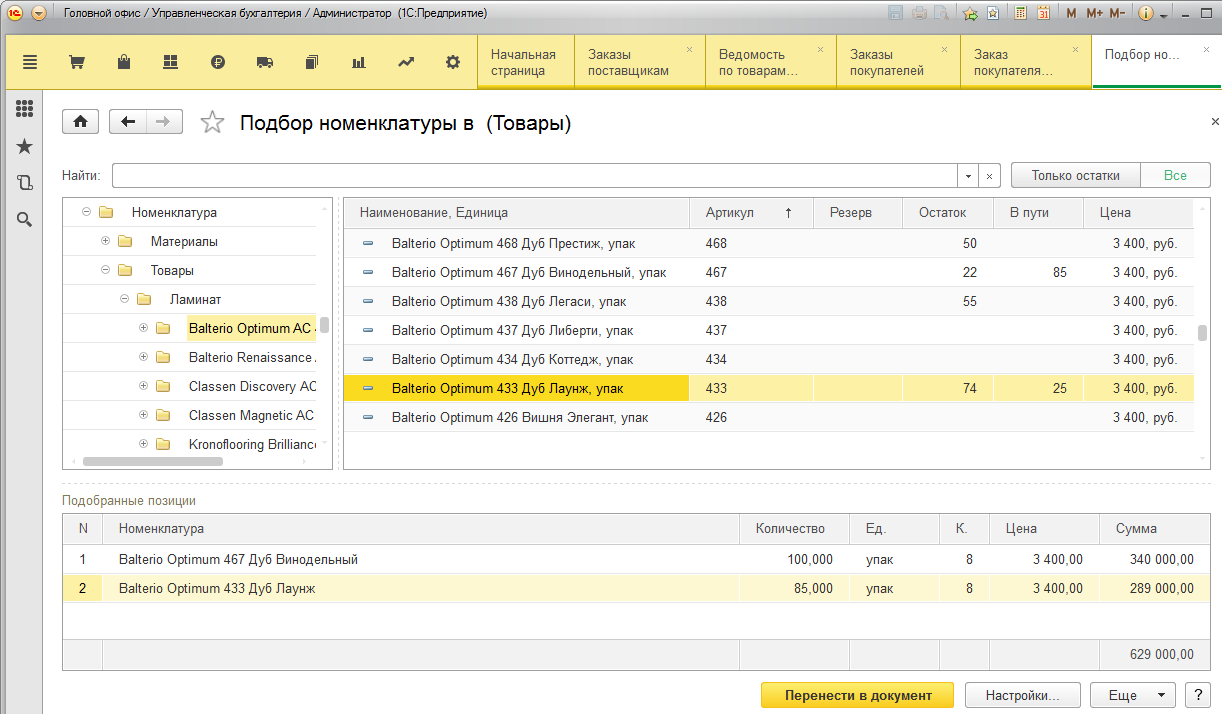Select picked row 'Balterio Optimum 467 Дуб Винодельный'
Screen dimensions: 1222x714
point(636,559)
